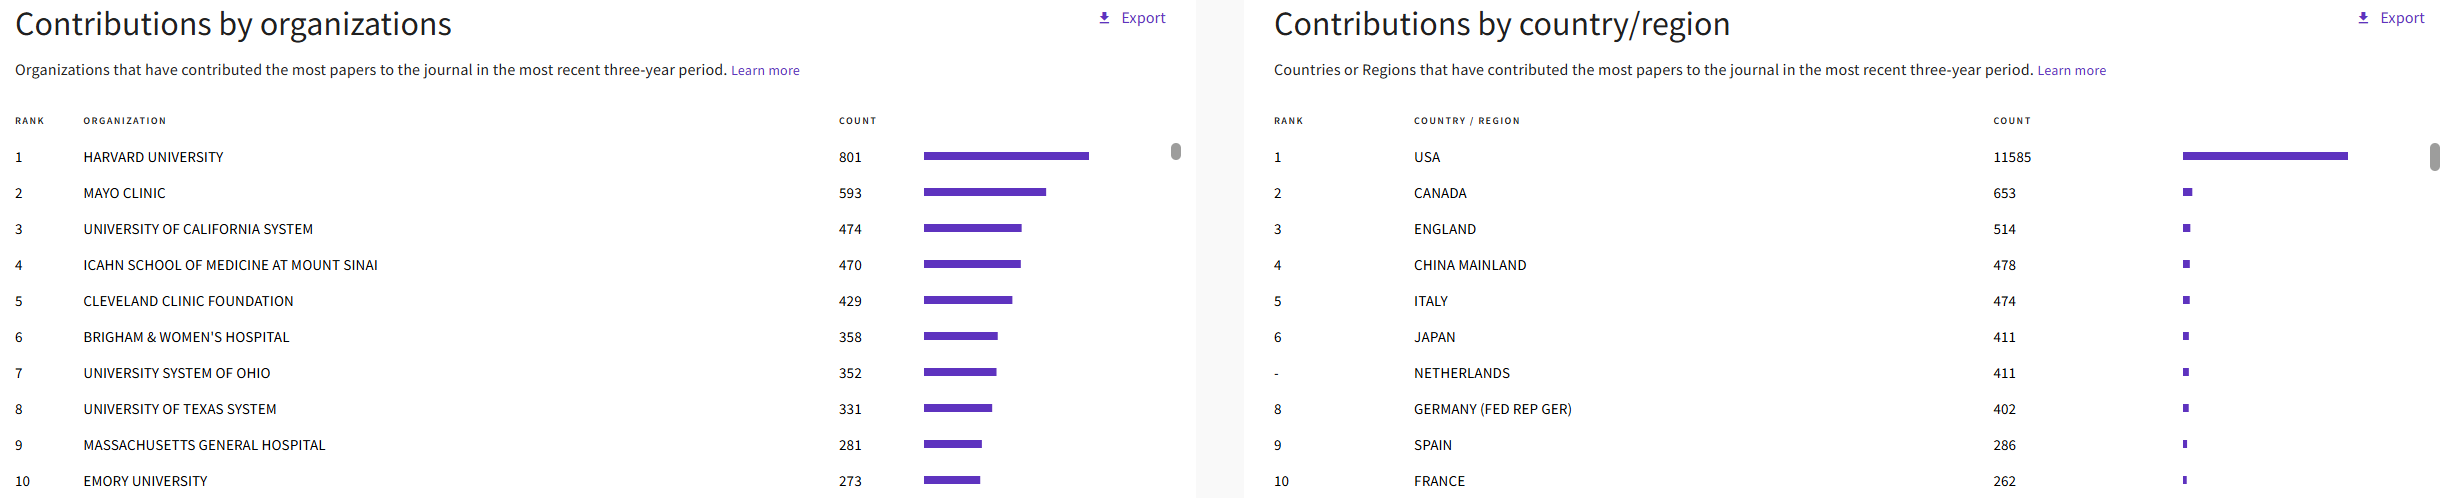Click the Contributions by organizations heading

click(x=233, y=24)
